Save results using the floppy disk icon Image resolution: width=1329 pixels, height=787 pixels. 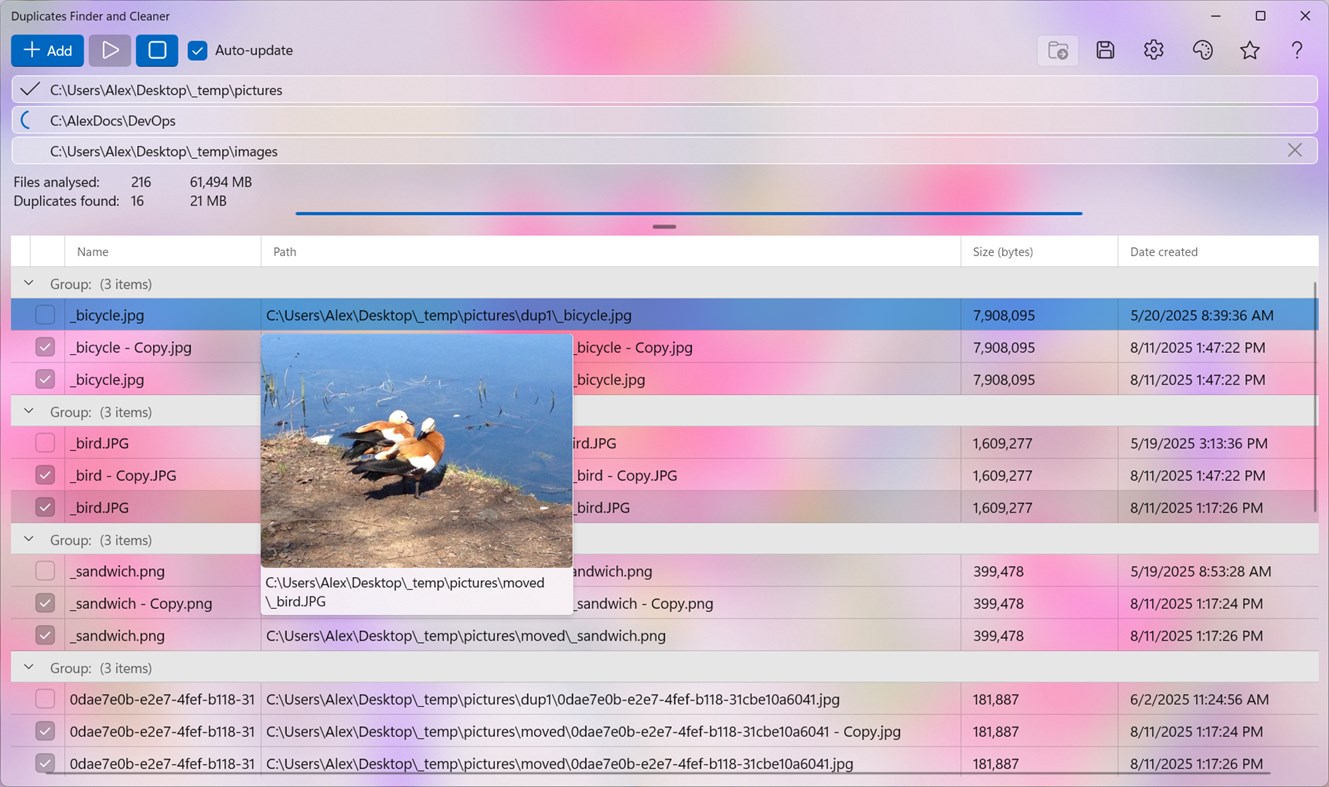coord(1105,49)
